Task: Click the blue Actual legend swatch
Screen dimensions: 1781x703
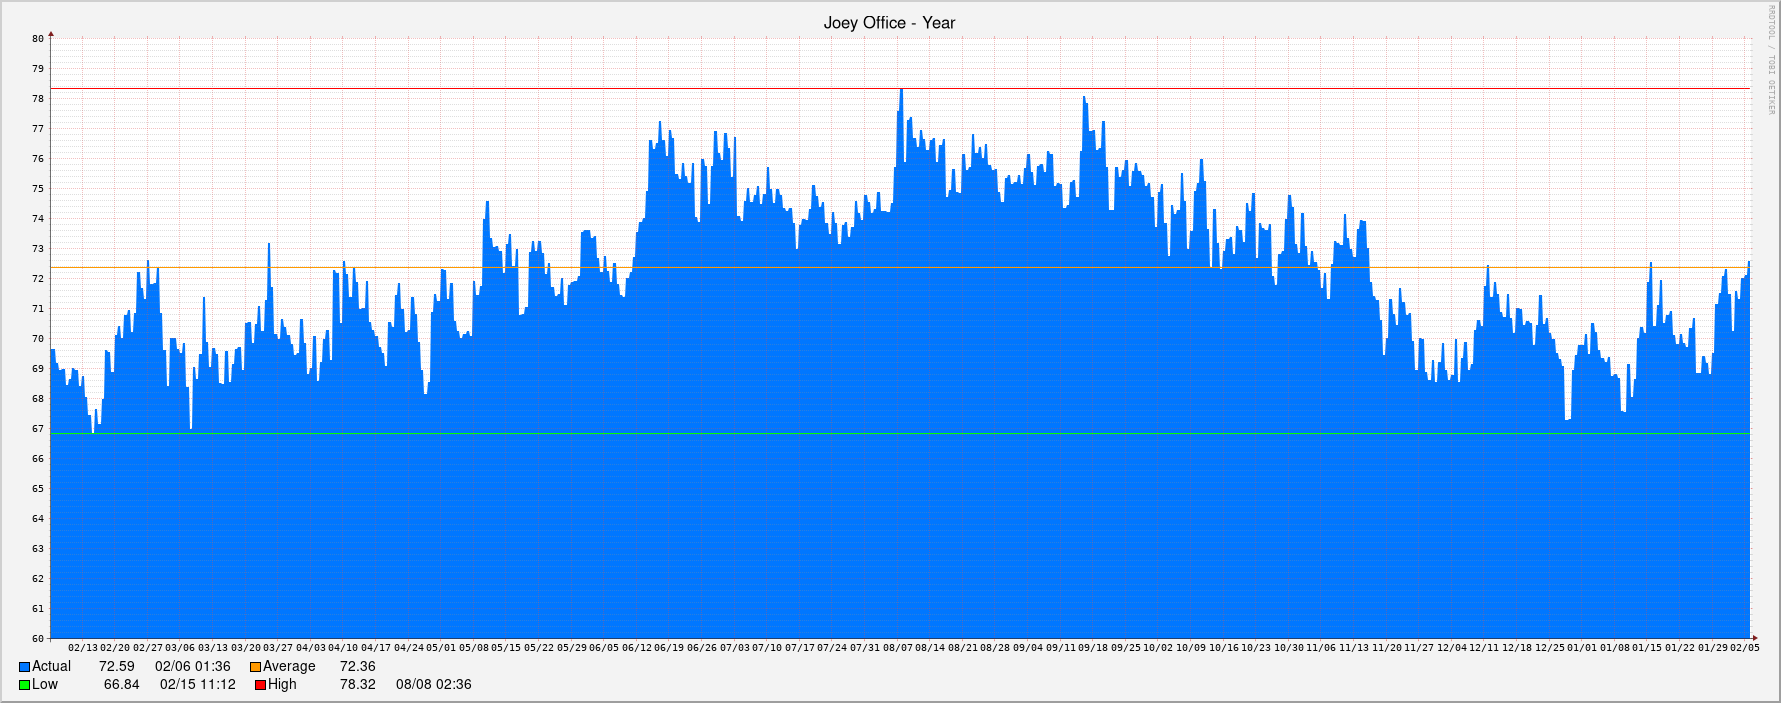Action: [x=24, y=667]
